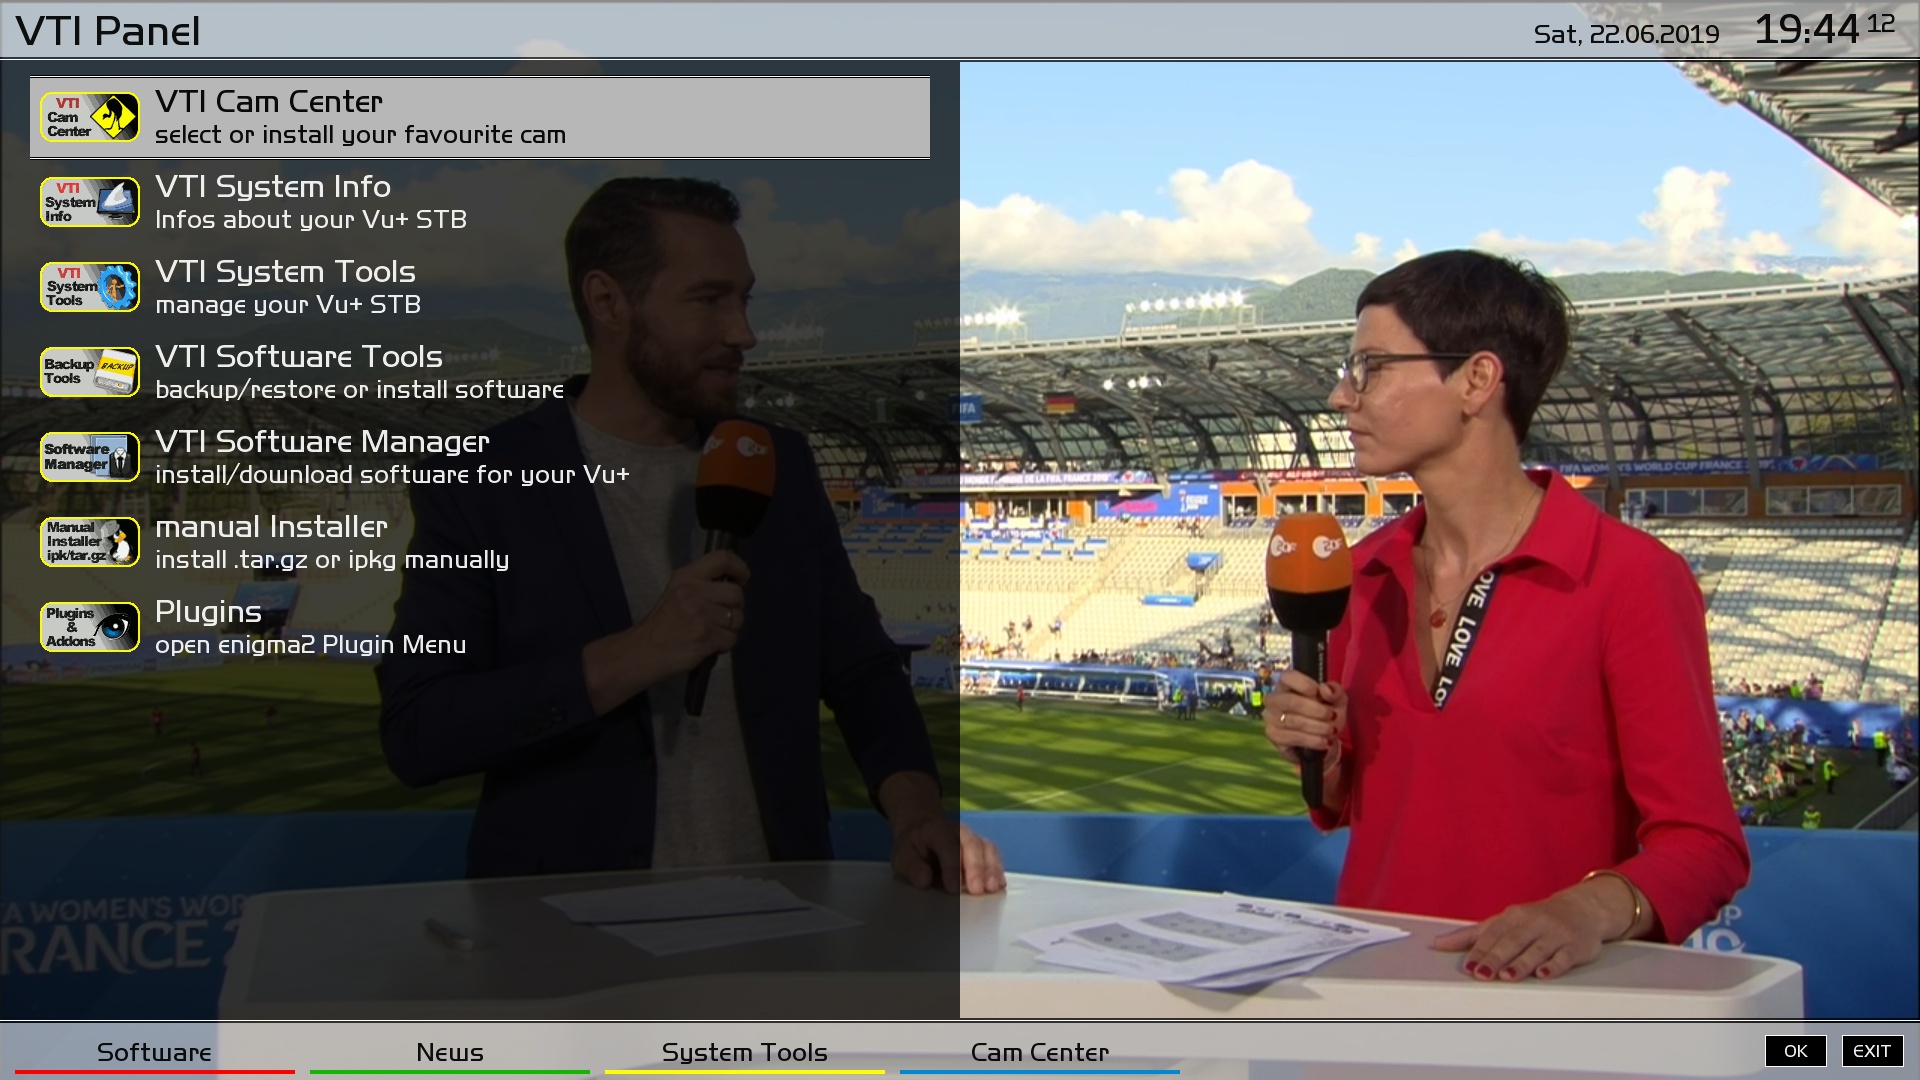1920x1080 pixels.
Task: Click the live TV preview picture
Action: tap(1440, 540)
